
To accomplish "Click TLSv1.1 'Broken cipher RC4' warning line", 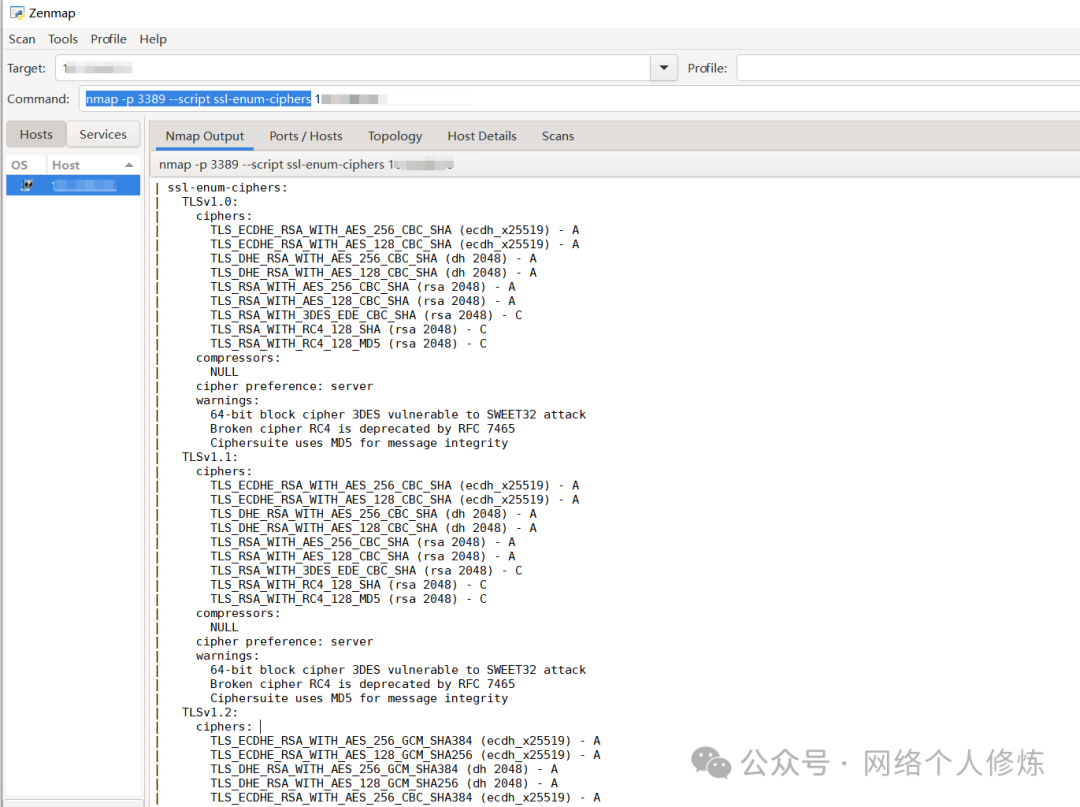I will [x=362, y=684].
